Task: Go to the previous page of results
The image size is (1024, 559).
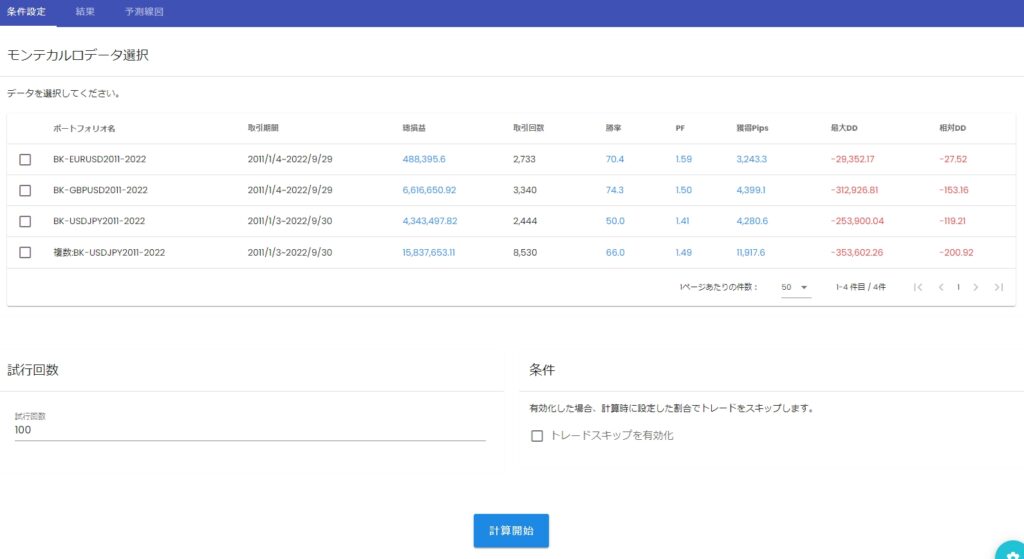Action: pyautogui.click(x=941, y=287)
